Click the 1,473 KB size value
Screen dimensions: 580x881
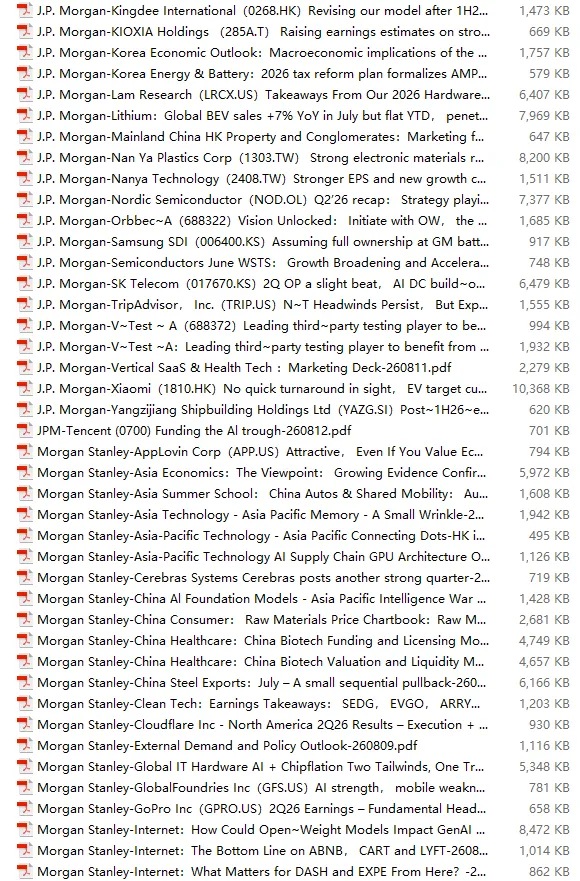pyautogui.click(x=544, y=11)
